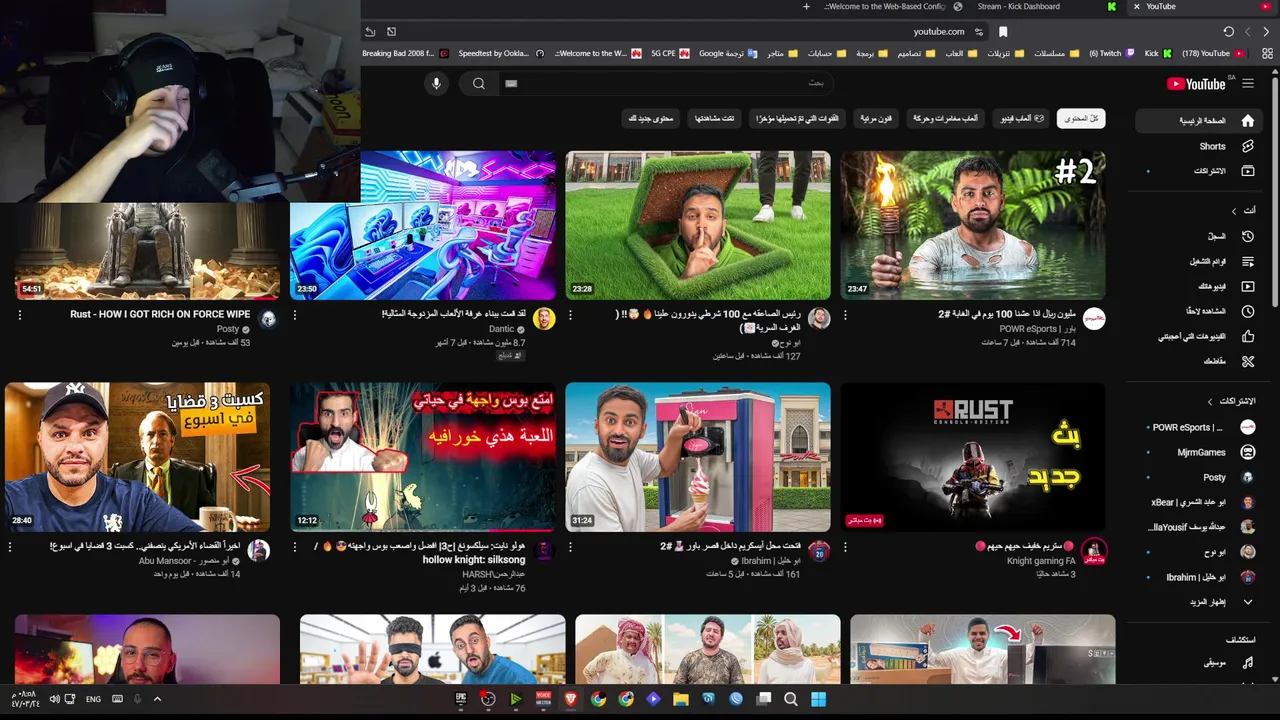Image resolution: width=1280 pixels, height=720 pixels.
Task: Open Your clips scissors item in sidebar
Action: click(1200, 361)
